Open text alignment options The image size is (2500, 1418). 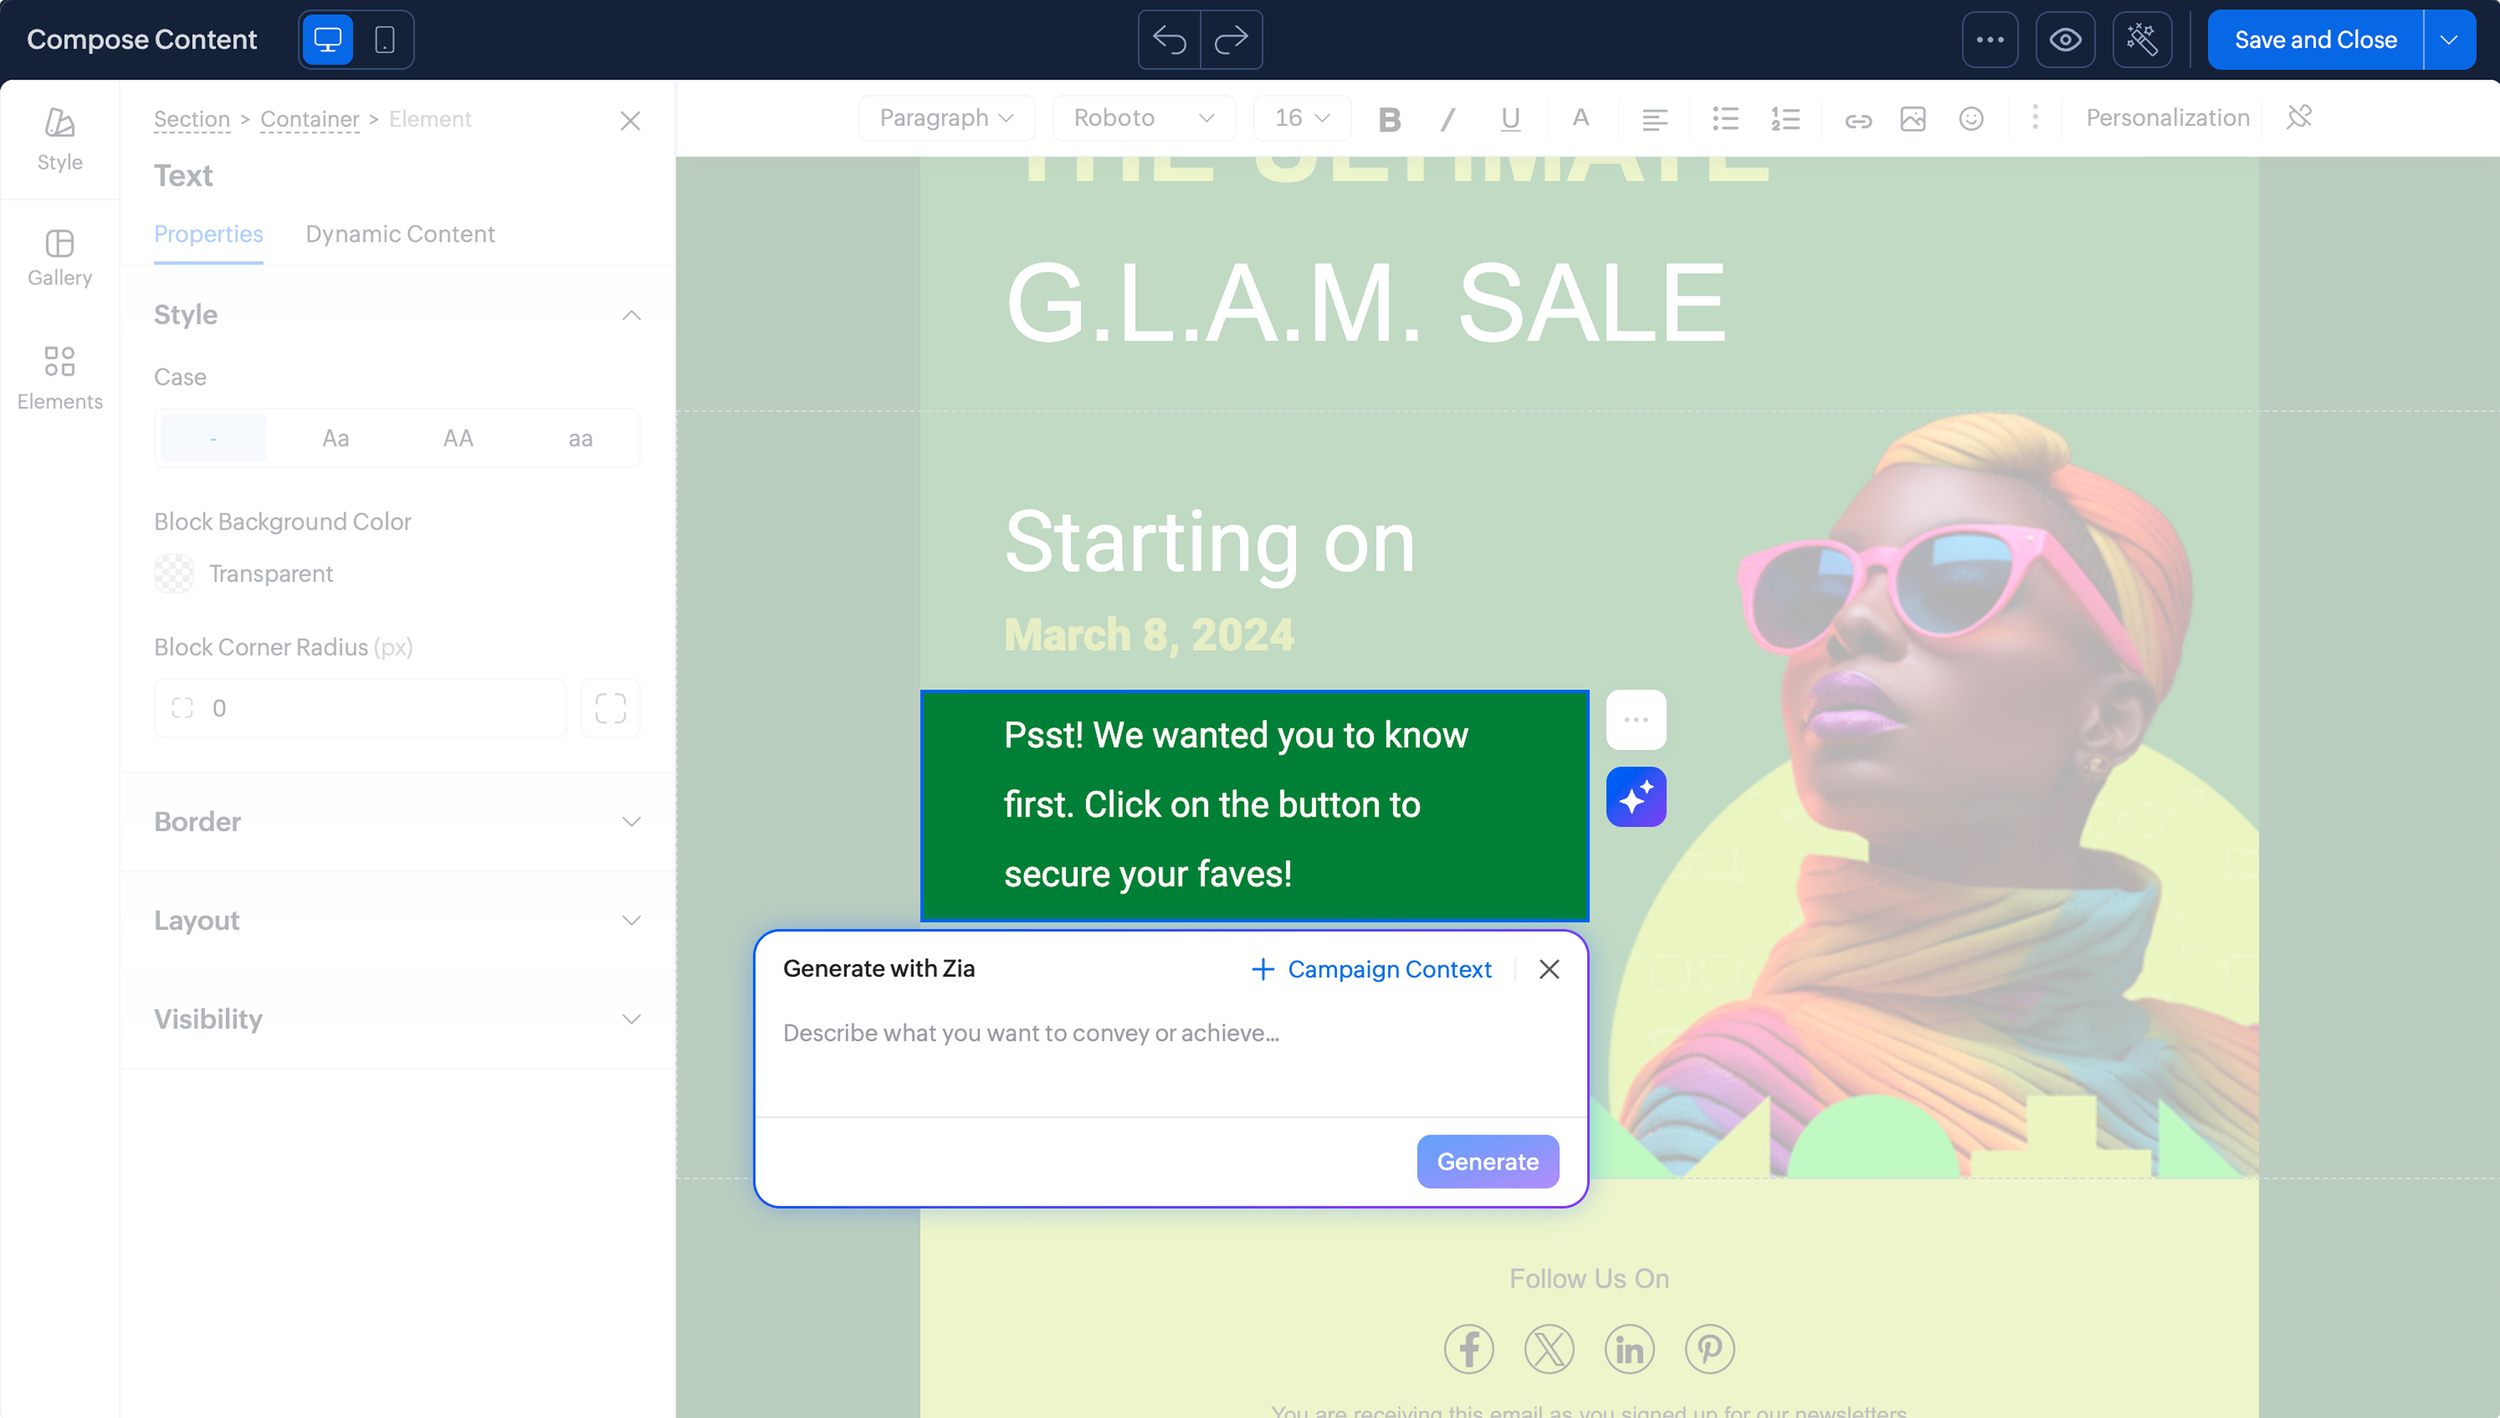(1654, 119)
